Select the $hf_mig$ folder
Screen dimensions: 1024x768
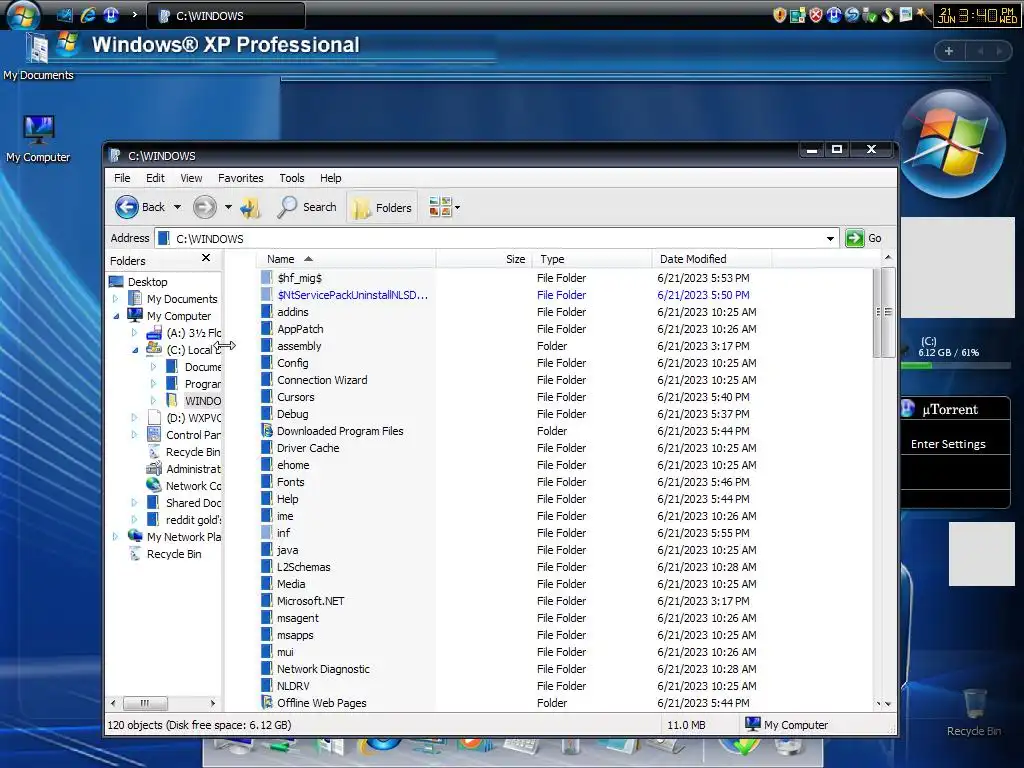click(x=300, y=278)
